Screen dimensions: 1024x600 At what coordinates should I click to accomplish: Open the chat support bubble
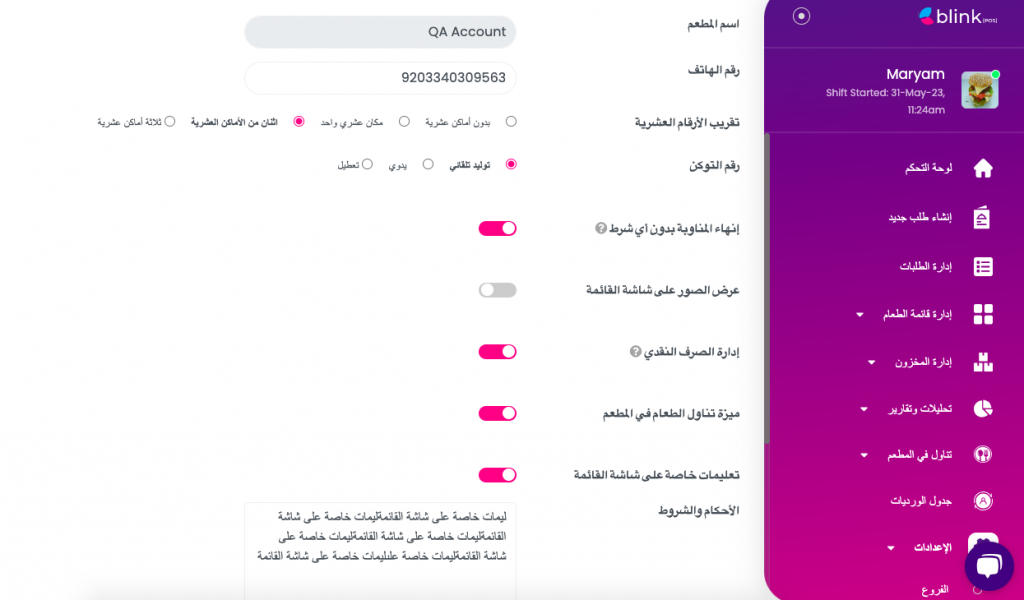[988, 566]
